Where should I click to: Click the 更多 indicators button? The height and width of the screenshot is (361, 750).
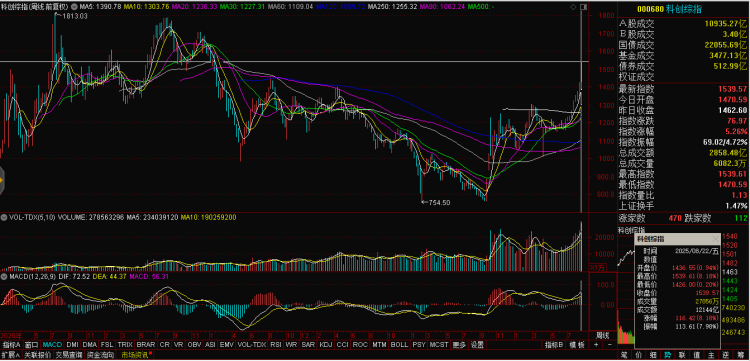point(459,344)
